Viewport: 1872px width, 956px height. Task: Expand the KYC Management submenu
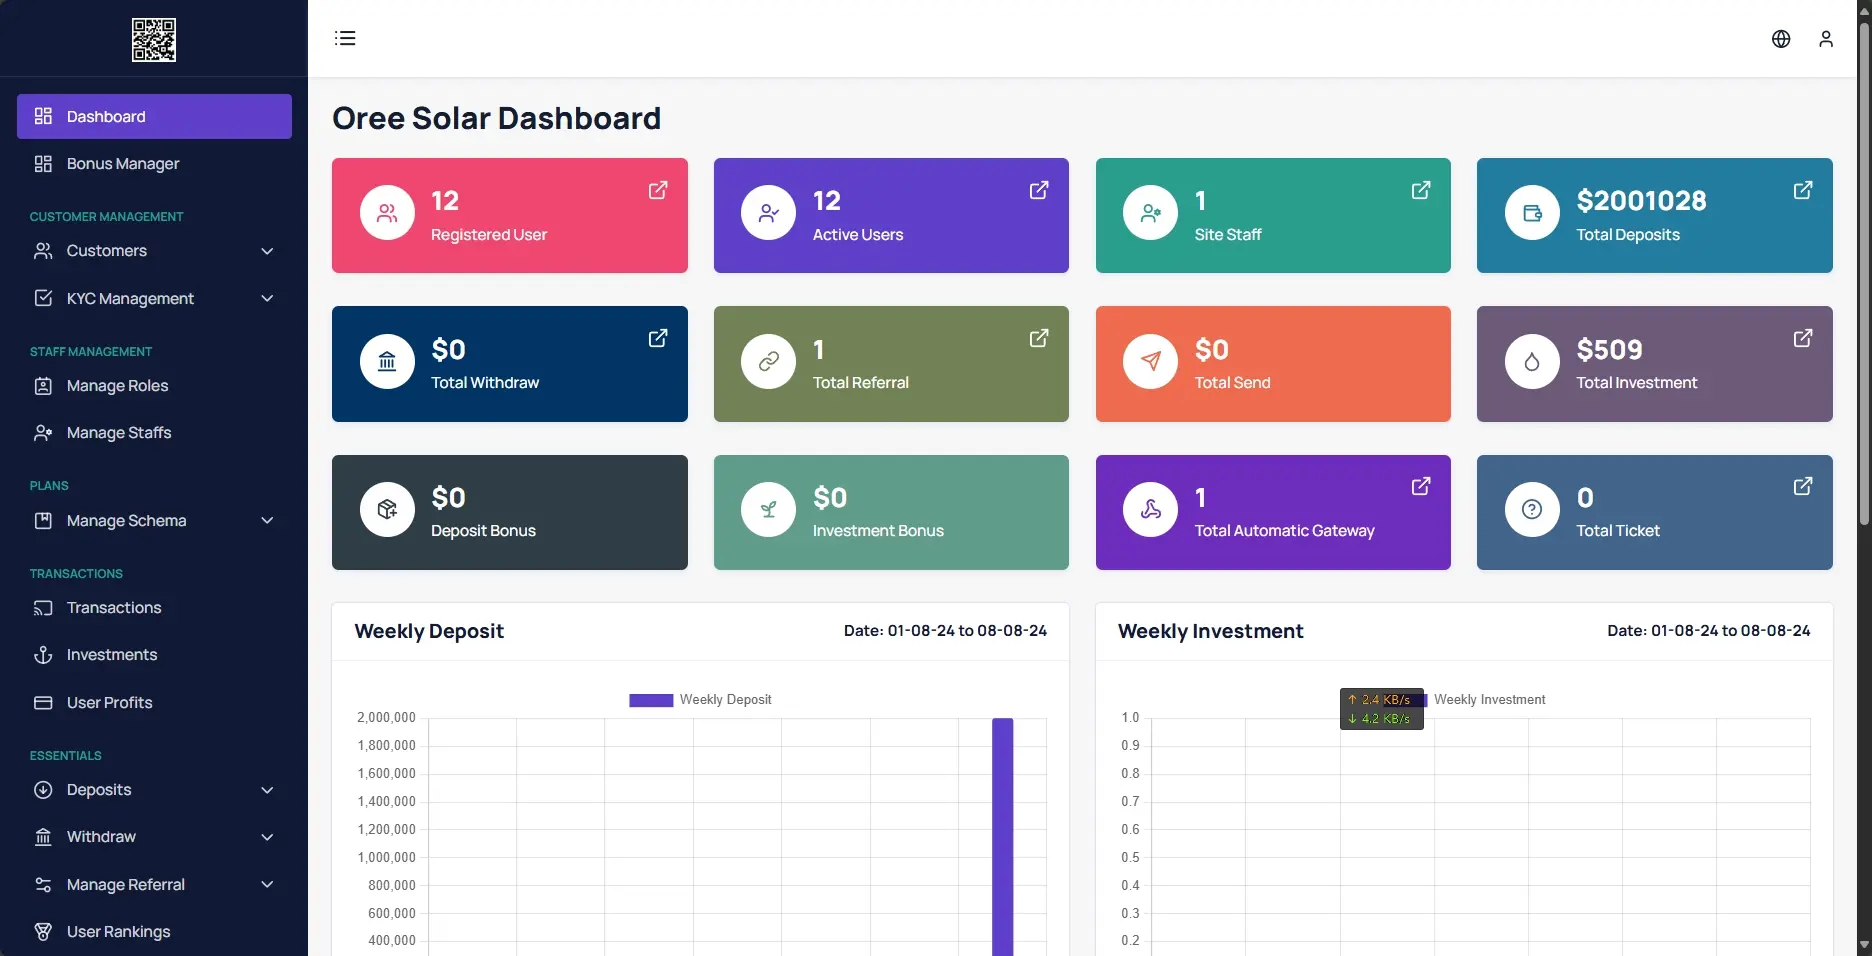click(267, 299)
